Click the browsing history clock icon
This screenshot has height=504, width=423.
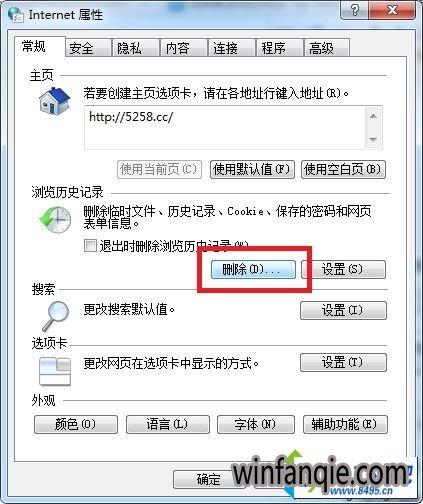click(55, 219)
